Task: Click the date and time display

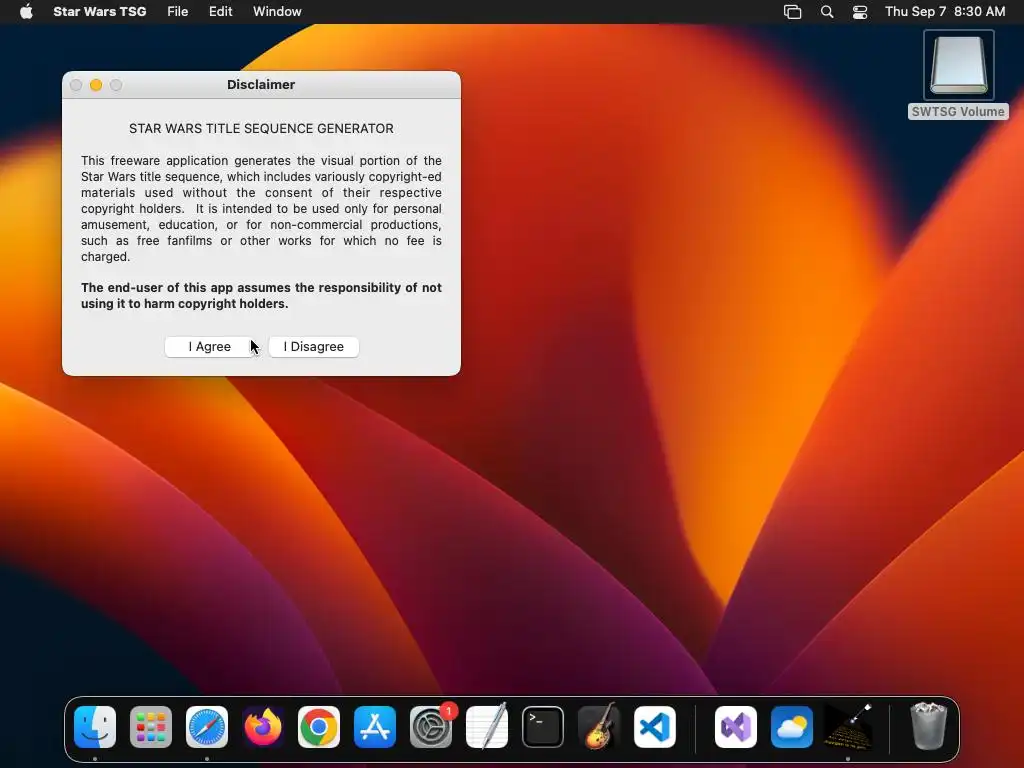Action: click(945, 12)
